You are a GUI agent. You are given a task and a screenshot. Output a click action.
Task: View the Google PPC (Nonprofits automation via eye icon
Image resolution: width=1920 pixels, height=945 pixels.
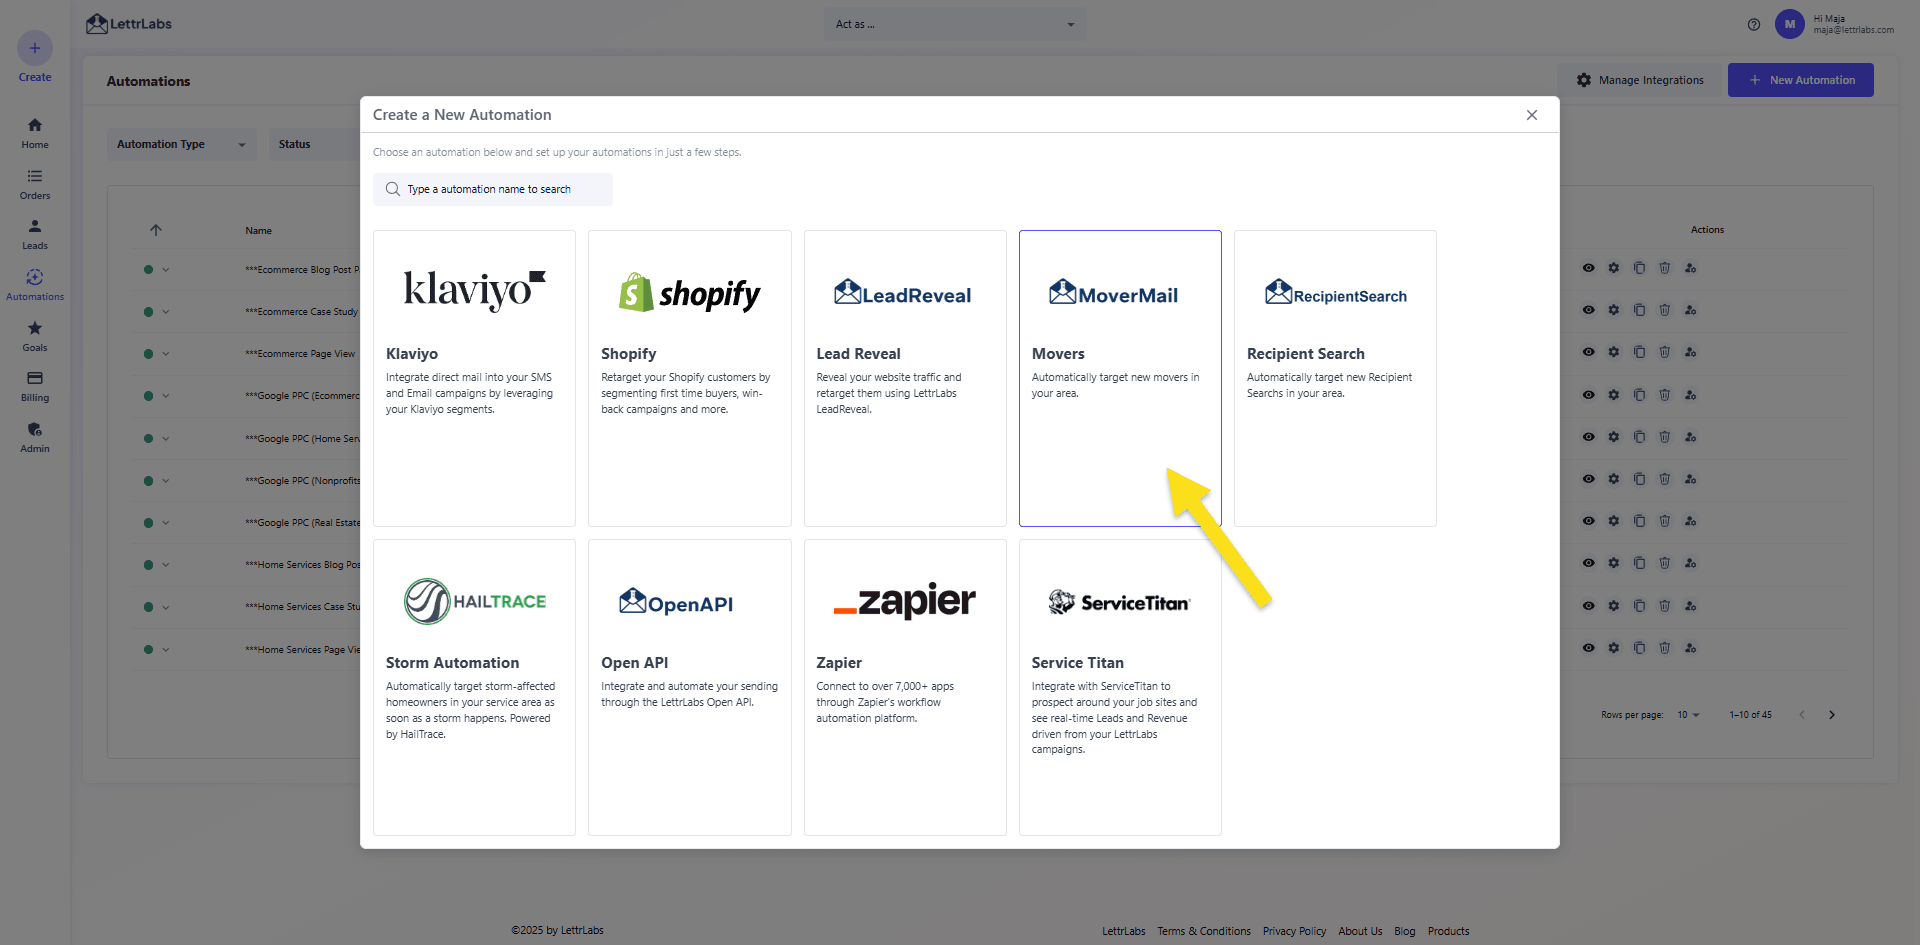tap(1588, 479)
